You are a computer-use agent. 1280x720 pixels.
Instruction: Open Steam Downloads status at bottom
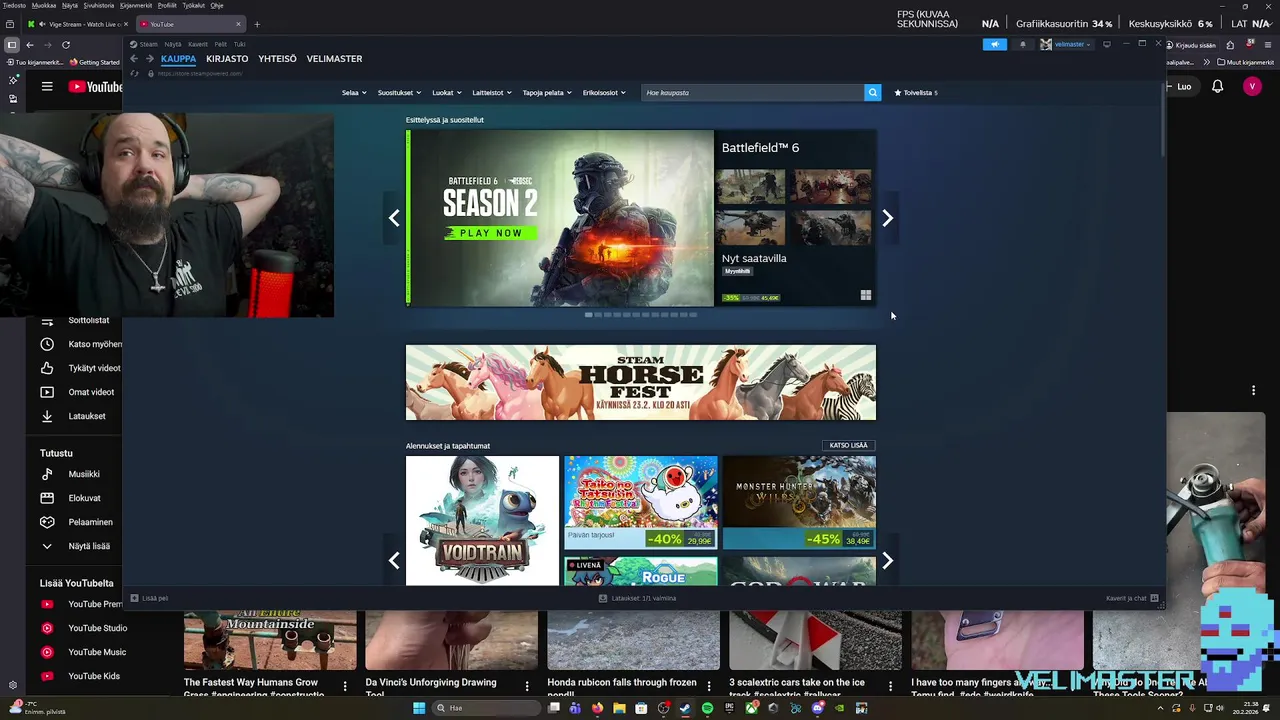(638, 598)
